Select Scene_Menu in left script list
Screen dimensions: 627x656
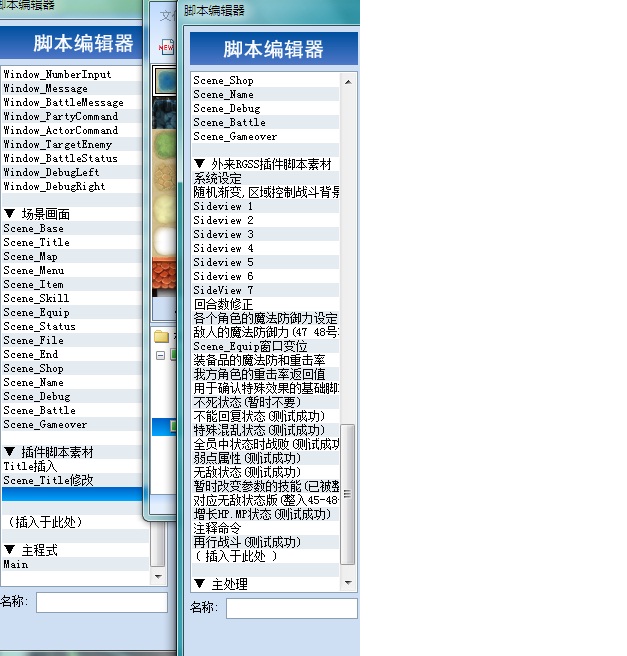(72, 270)
